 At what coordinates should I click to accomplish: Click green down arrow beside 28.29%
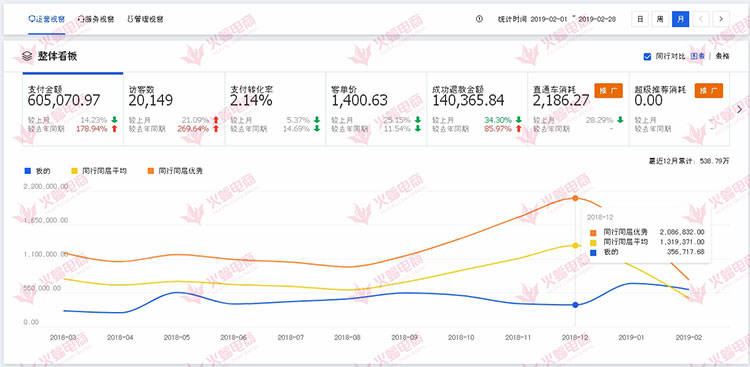[620, 120]
